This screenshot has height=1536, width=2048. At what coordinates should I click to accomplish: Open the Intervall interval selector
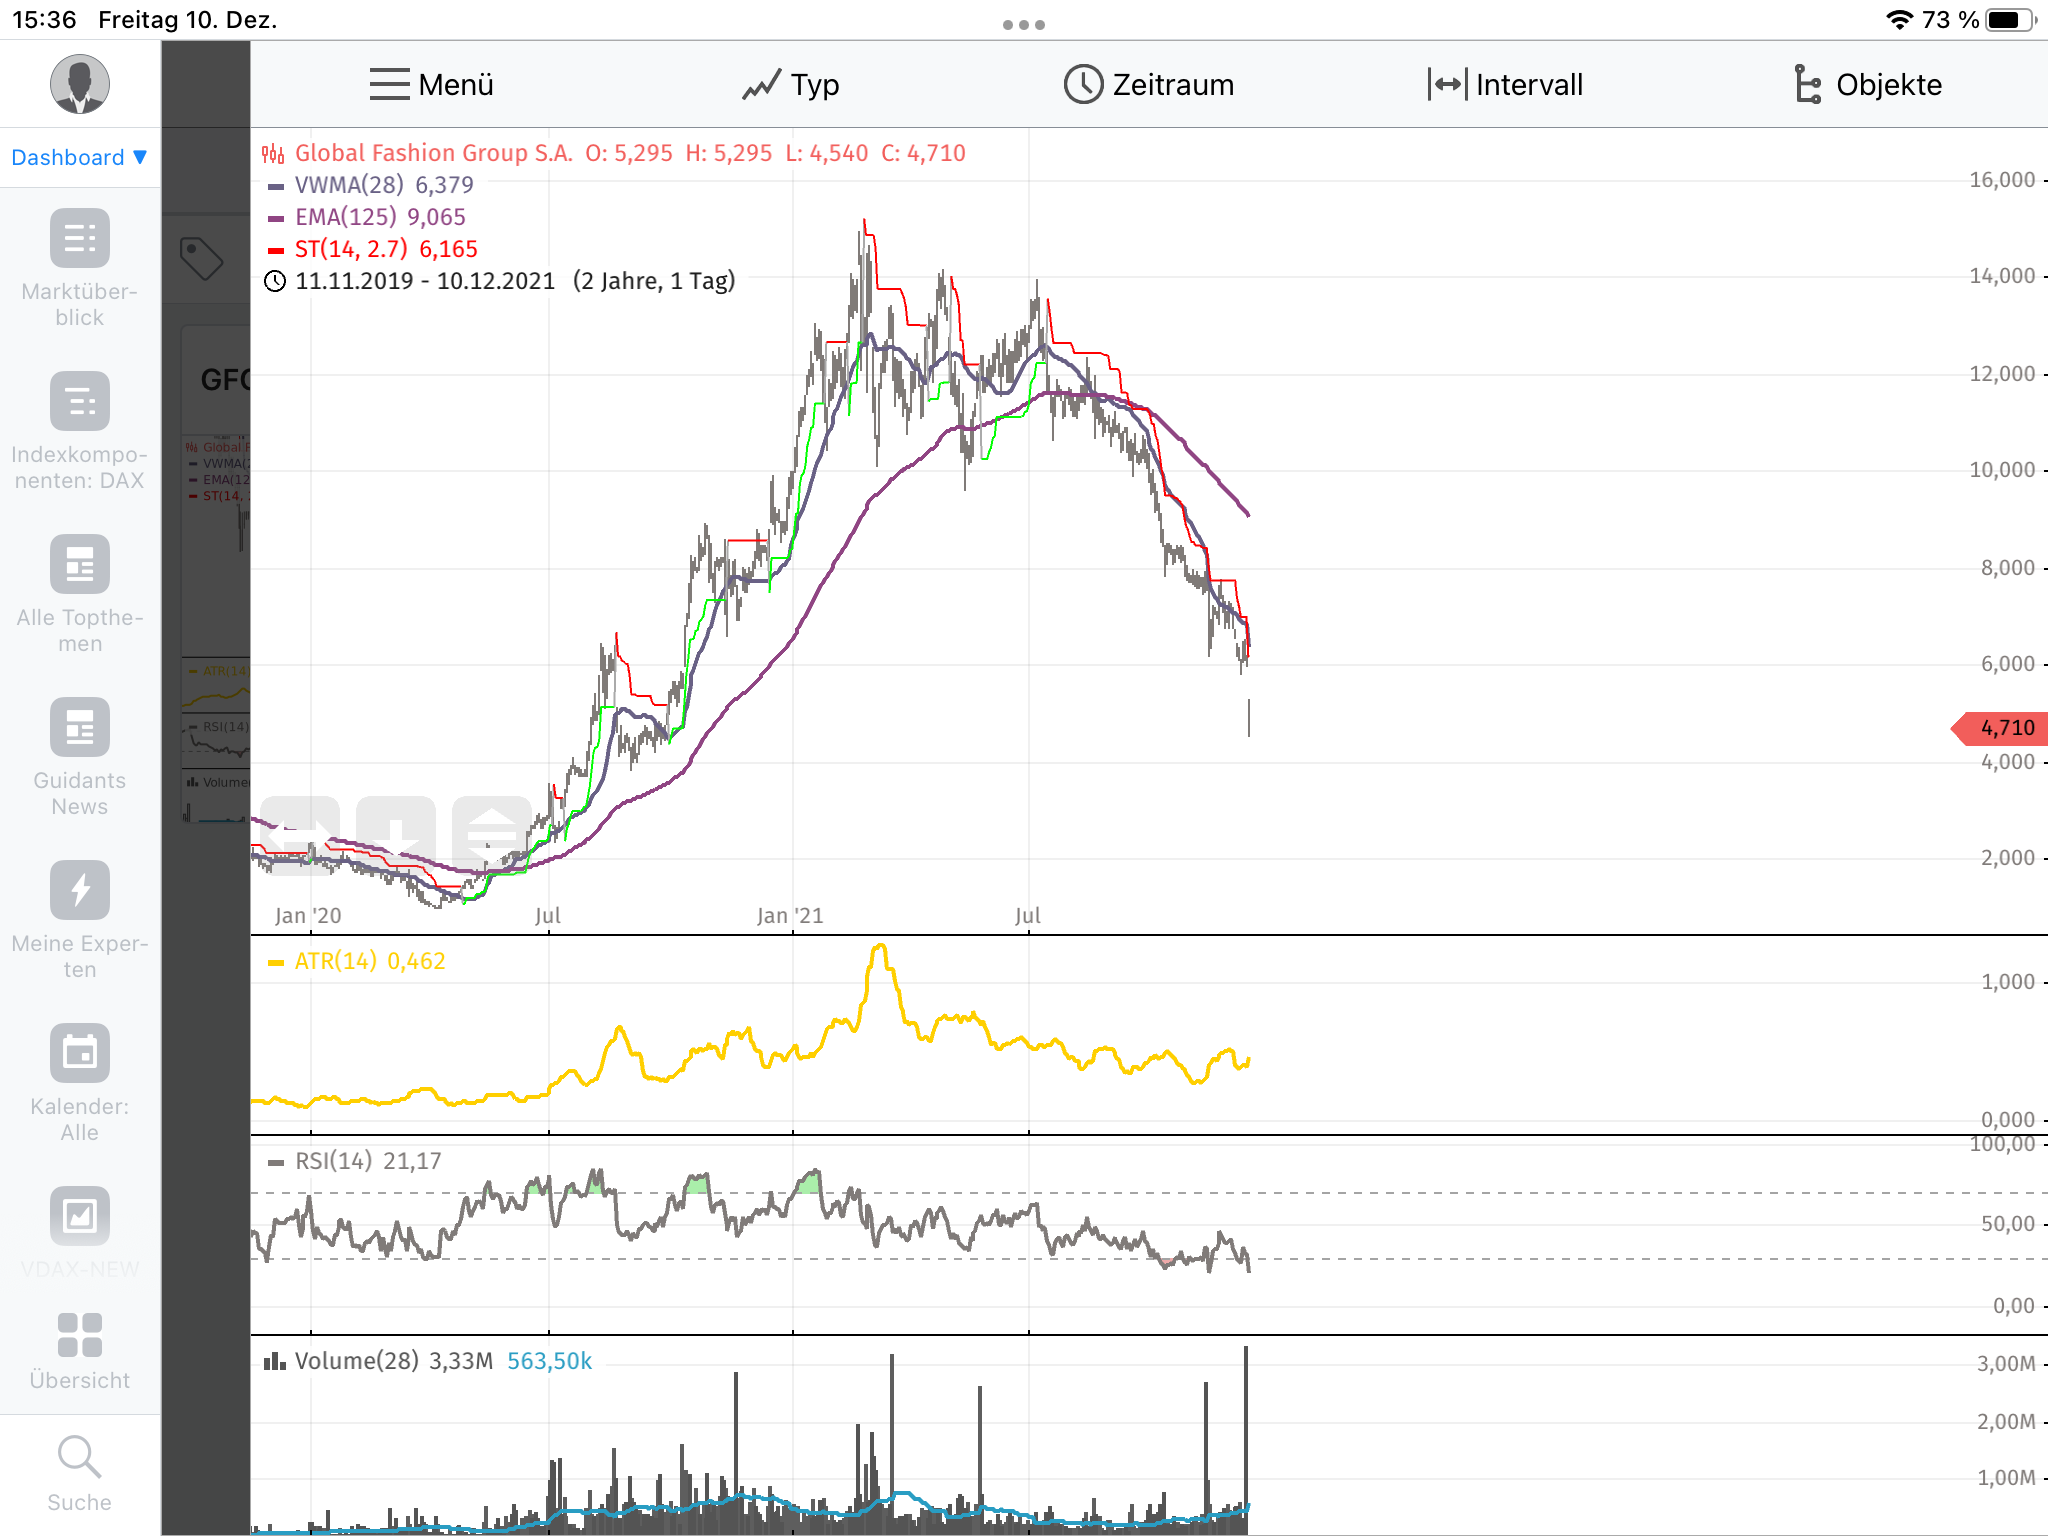point(1505,85)
